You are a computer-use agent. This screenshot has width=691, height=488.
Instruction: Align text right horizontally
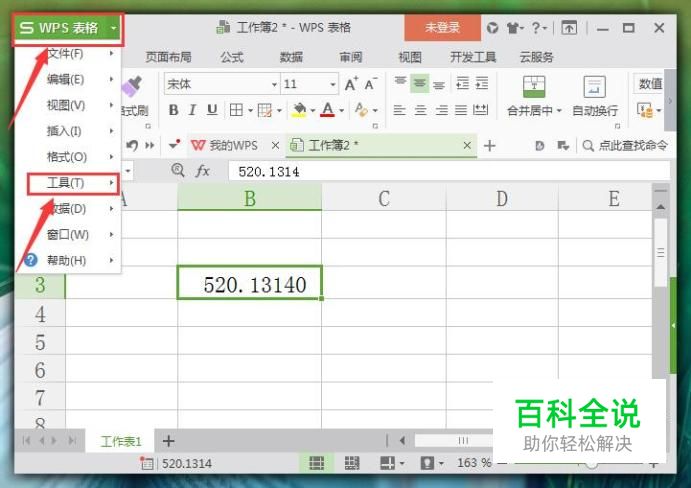[441, 110]
